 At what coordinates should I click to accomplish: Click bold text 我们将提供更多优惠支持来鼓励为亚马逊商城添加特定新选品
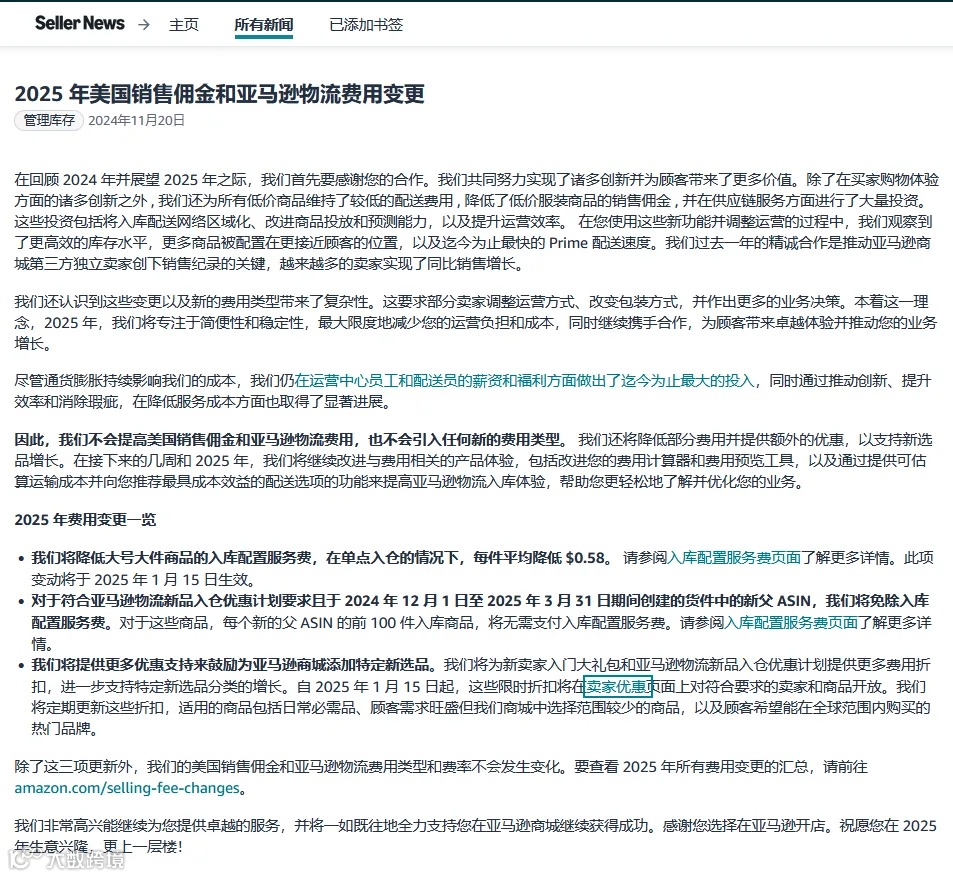(x=235, y=665)
